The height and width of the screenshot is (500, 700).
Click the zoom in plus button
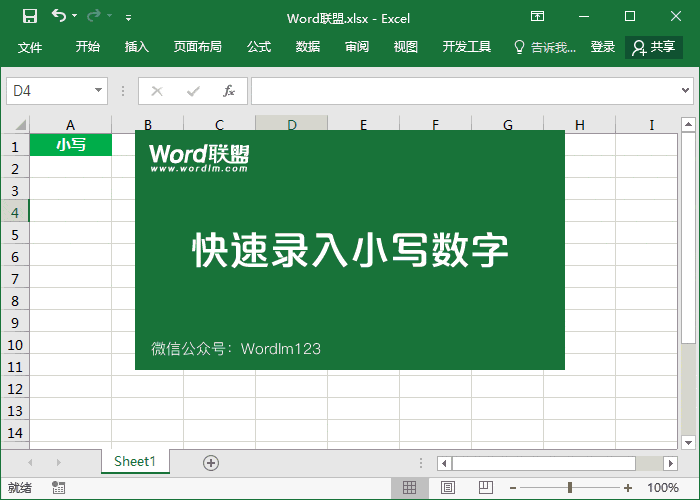[x=628, y=488]
